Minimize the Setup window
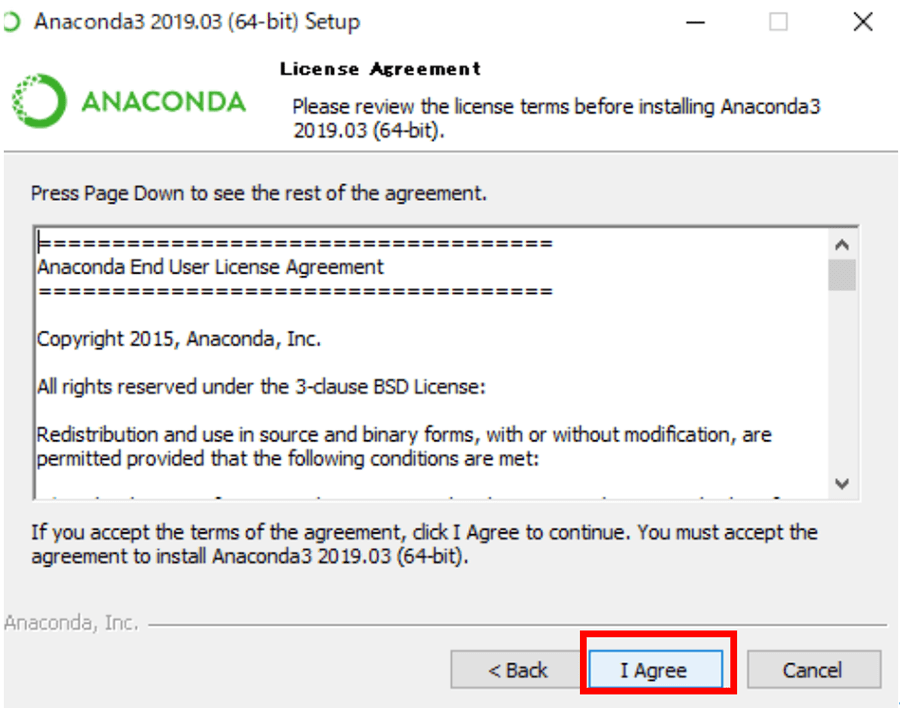The height and width of the screenshot is (709, 900). point(695,22)
